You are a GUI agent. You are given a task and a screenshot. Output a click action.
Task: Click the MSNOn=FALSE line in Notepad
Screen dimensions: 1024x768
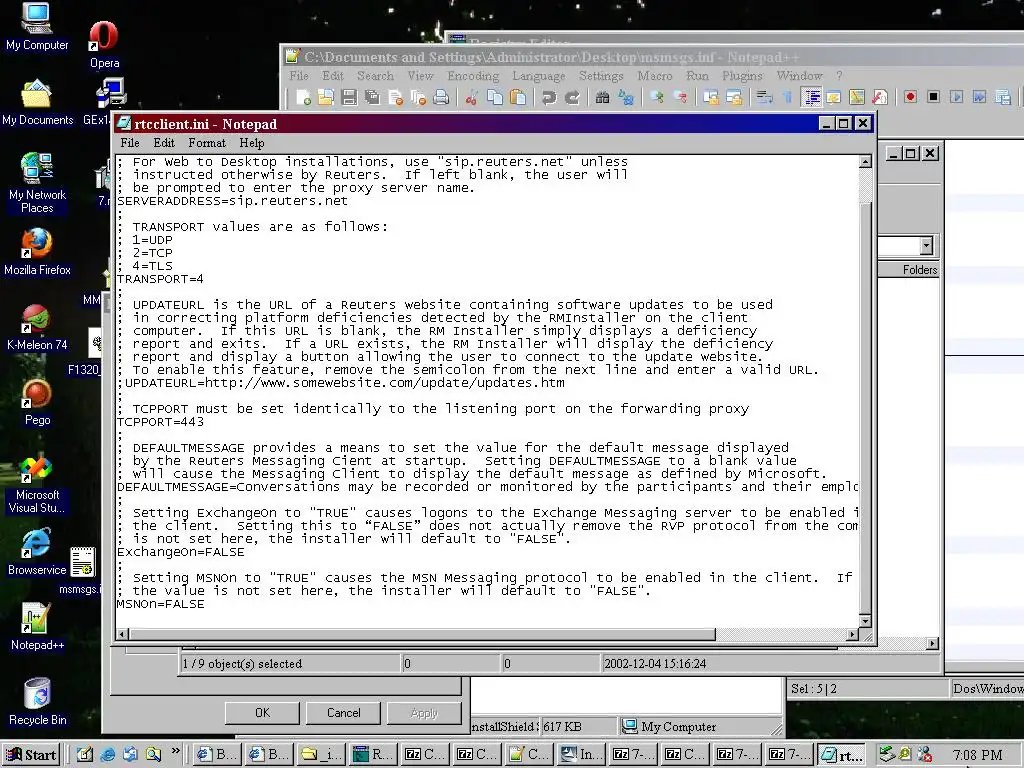(160, 604)
